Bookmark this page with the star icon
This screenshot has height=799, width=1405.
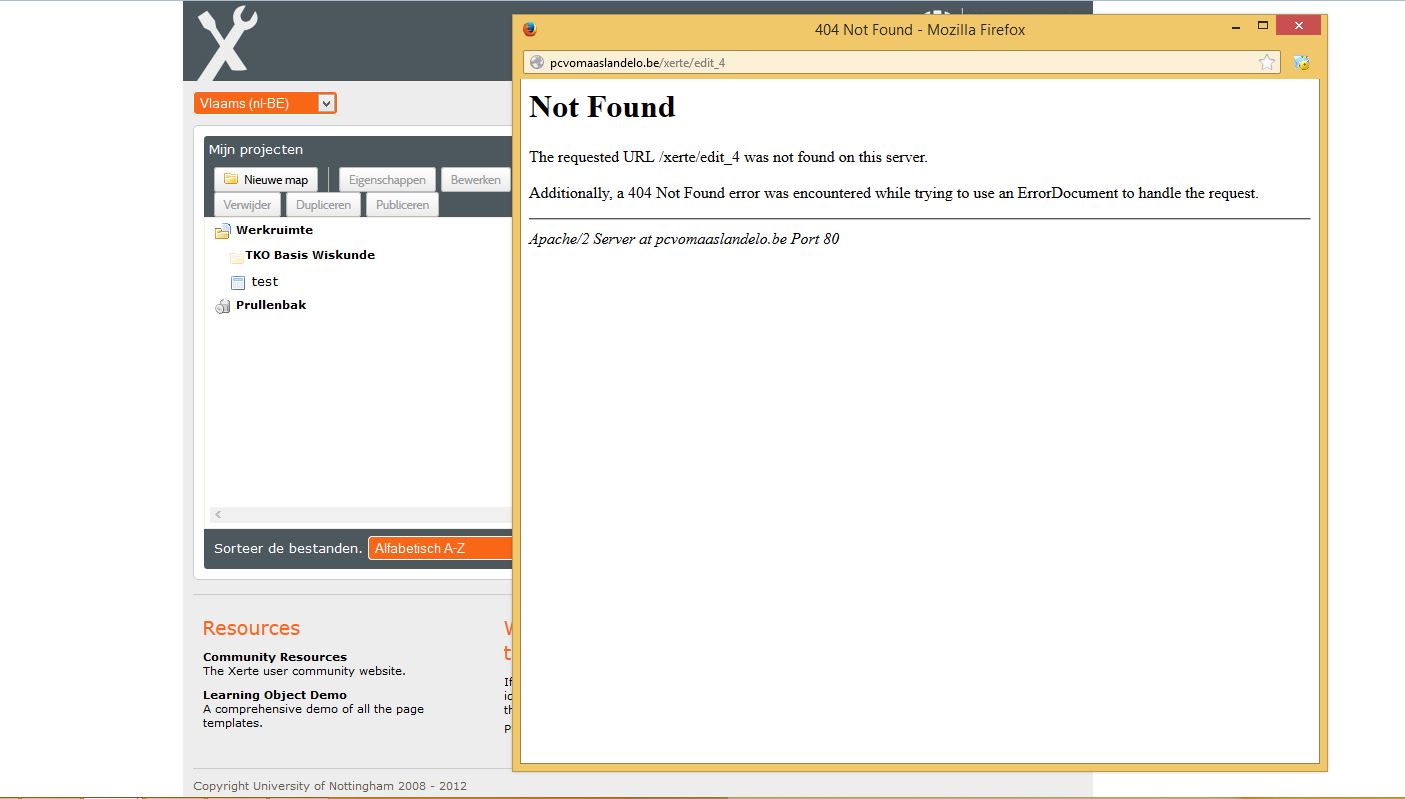[1267, 62]
